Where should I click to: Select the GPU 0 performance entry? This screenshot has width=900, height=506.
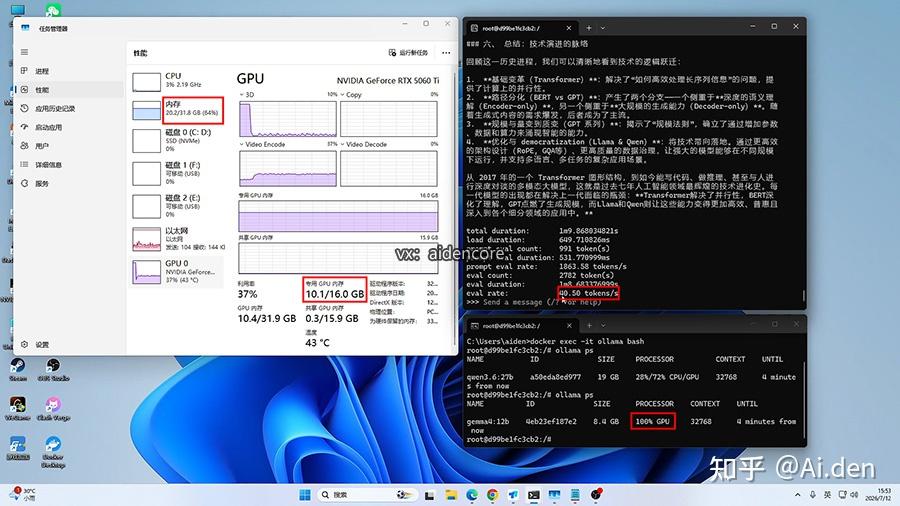[x=177, y=271]
